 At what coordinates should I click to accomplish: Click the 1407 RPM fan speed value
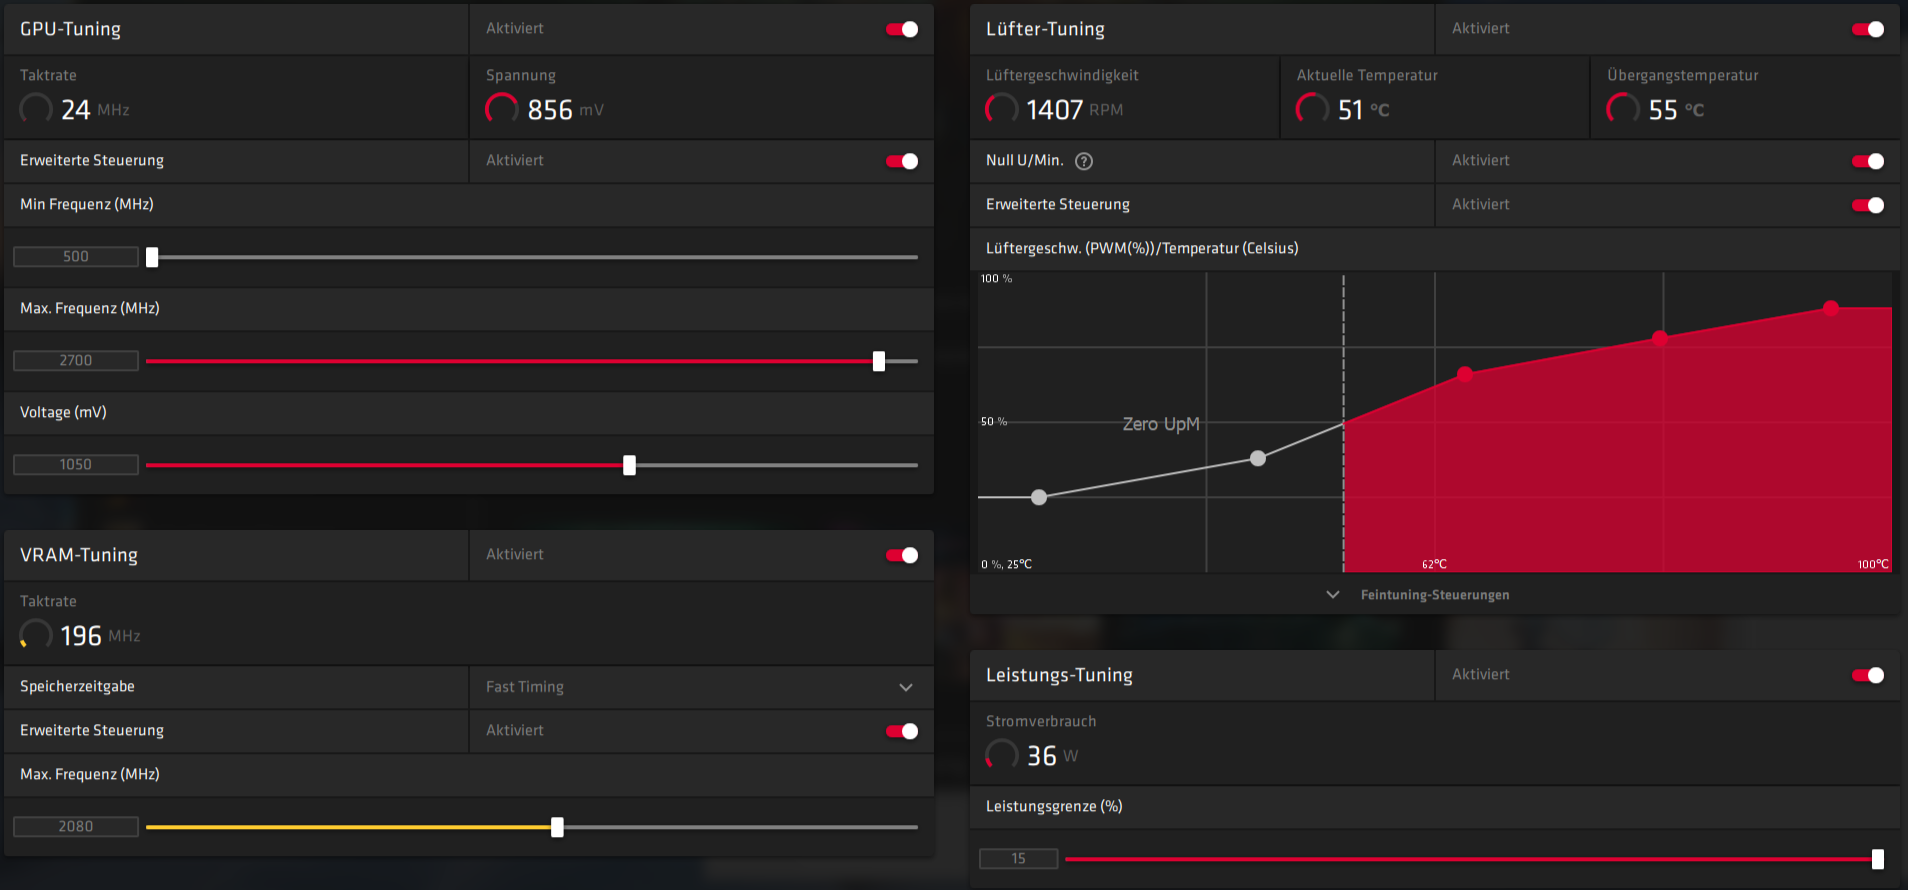tap(1075, 110)
